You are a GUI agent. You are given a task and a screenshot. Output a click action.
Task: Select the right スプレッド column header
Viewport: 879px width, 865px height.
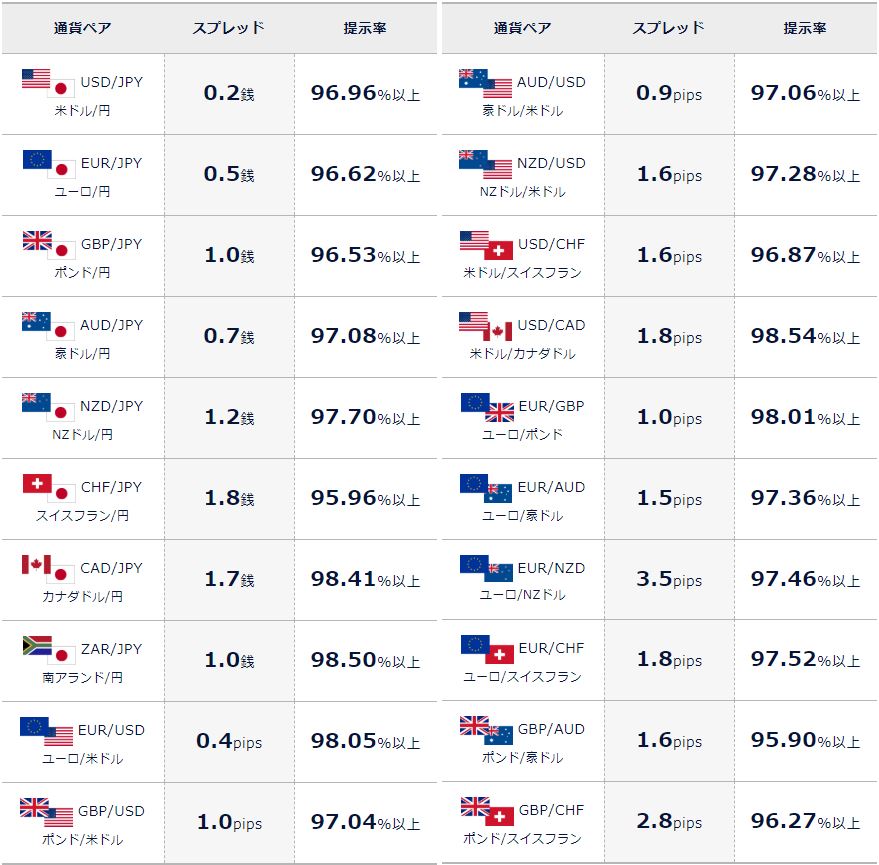(668, 28)
